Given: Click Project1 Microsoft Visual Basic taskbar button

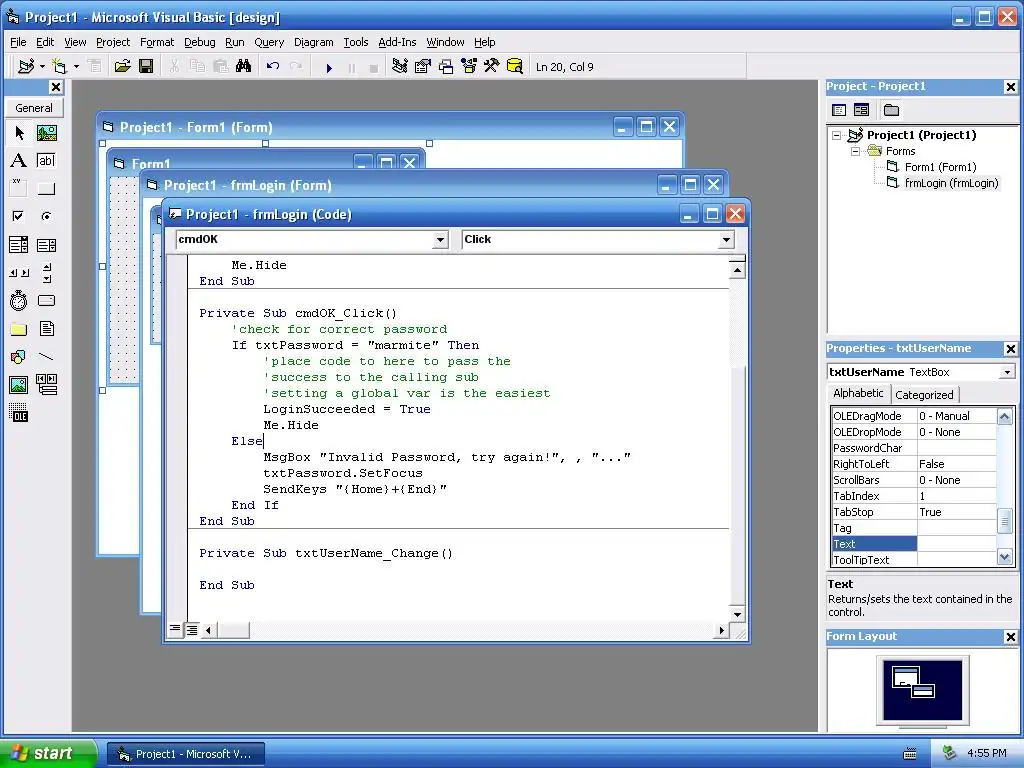Looking at the screenshot, I should click(x=186, y=754).
